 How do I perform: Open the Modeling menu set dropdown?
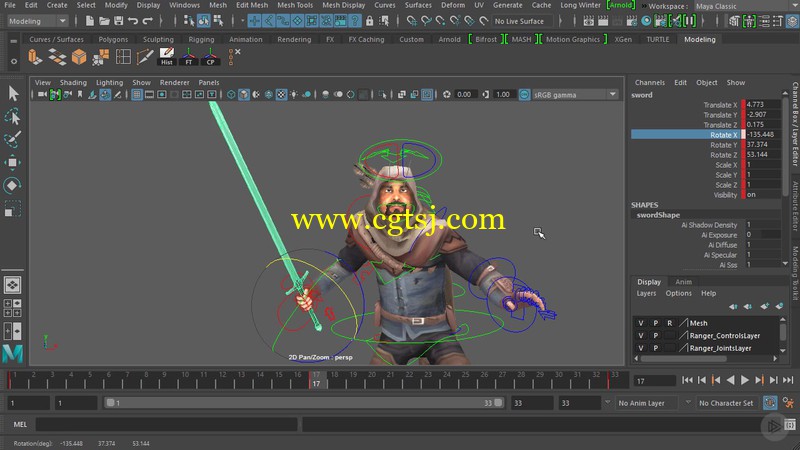(x=37, y=21)
